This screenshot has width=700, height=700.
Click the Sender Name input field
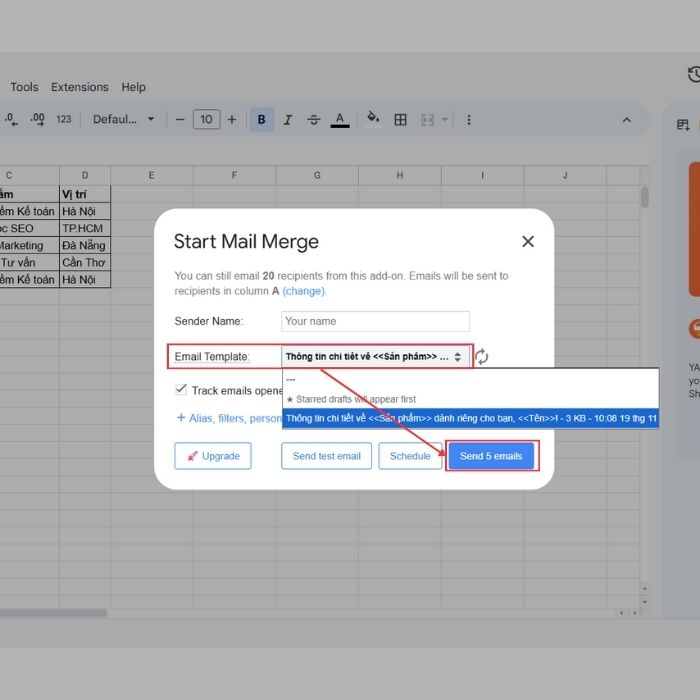(x=375, y=321)
